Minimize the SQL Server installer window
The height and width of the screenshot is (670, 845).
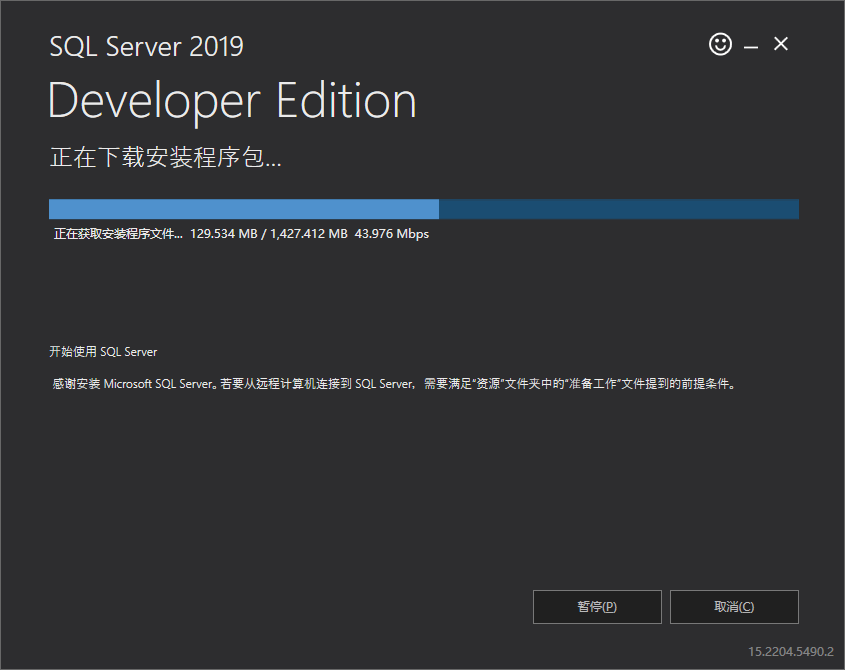(x=751, y=47)
